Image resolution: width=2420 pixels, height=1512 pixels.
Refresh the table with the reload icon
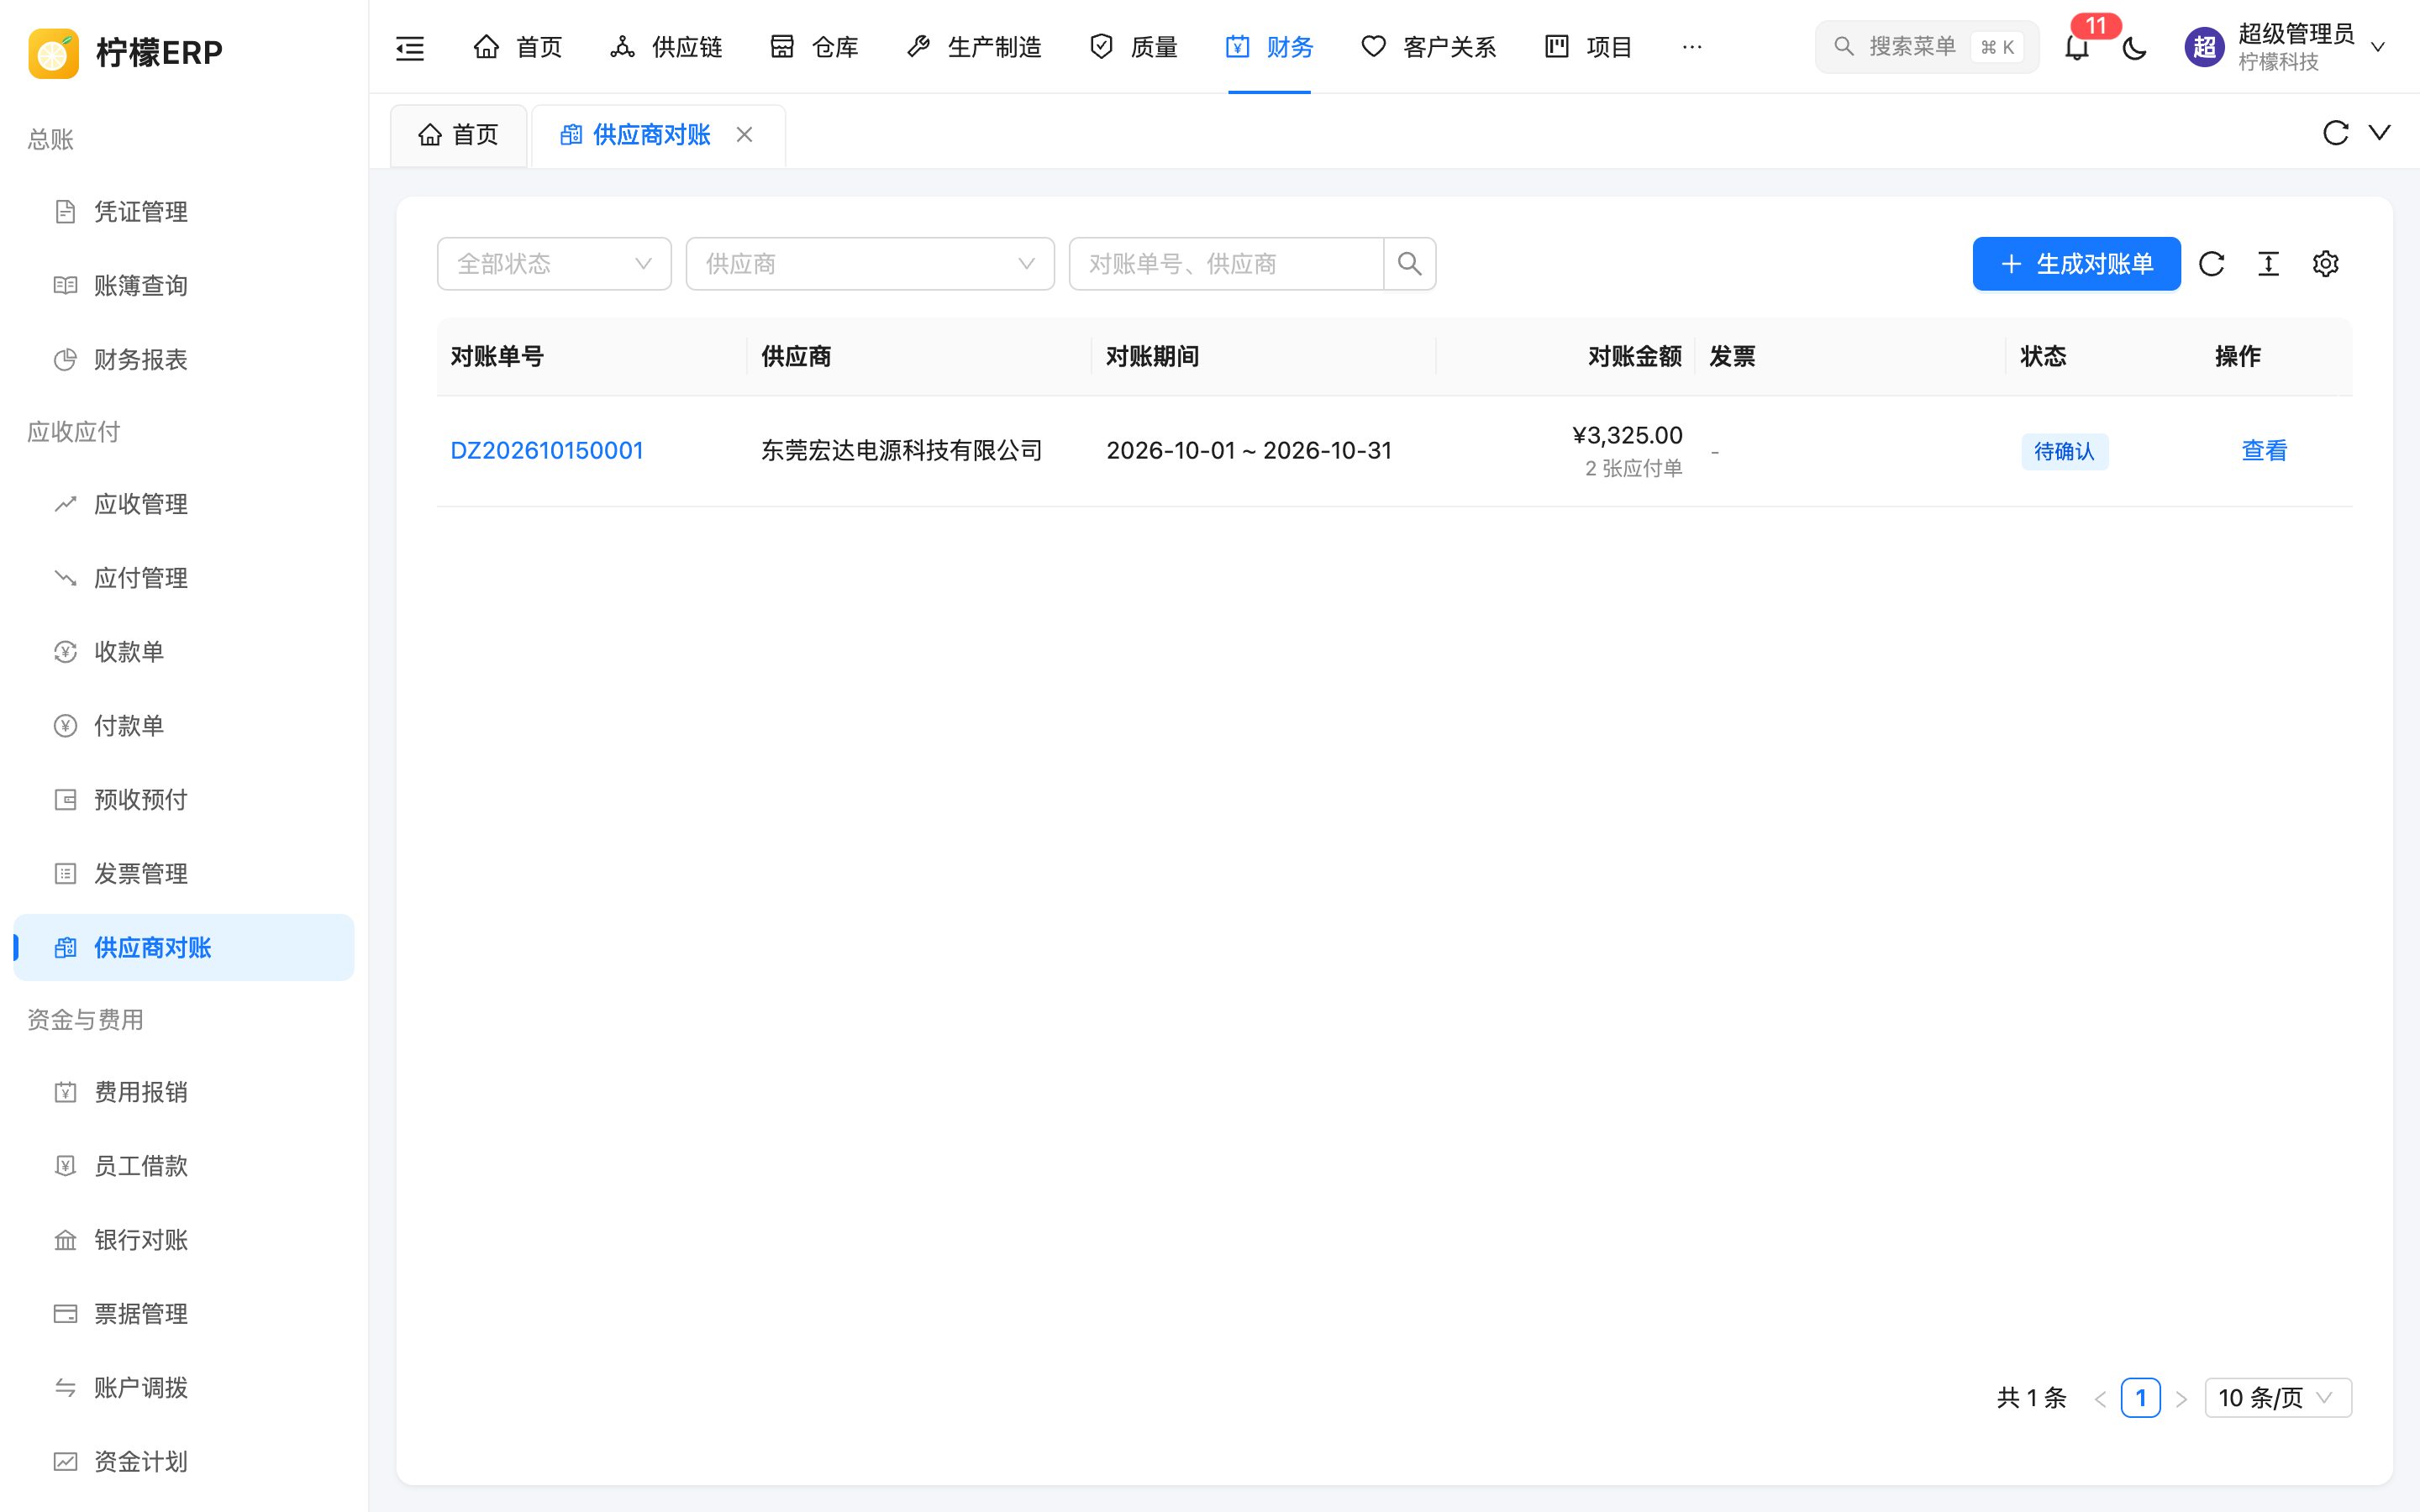[2211, 264]
